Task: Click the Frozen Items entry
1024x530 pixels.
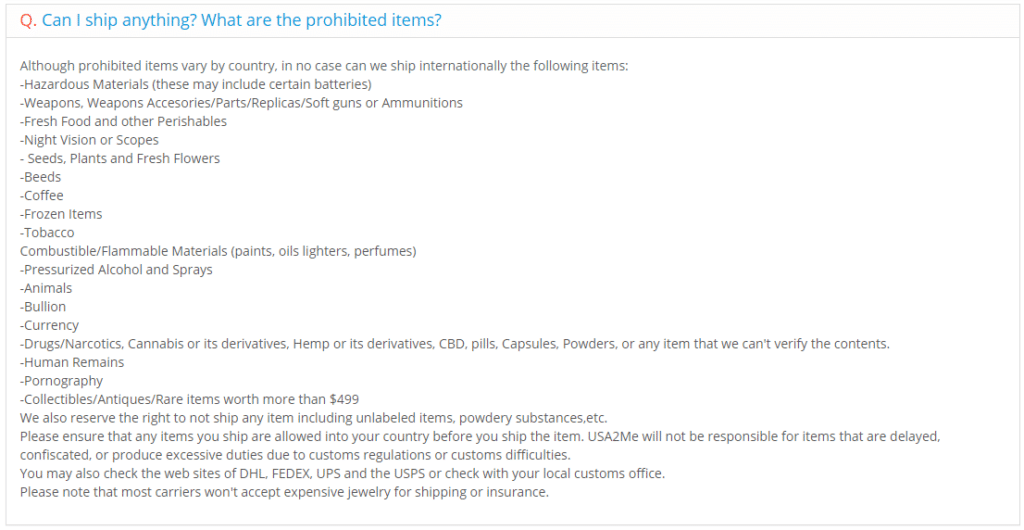Action: pyautogui.click(x=61, y=214)
